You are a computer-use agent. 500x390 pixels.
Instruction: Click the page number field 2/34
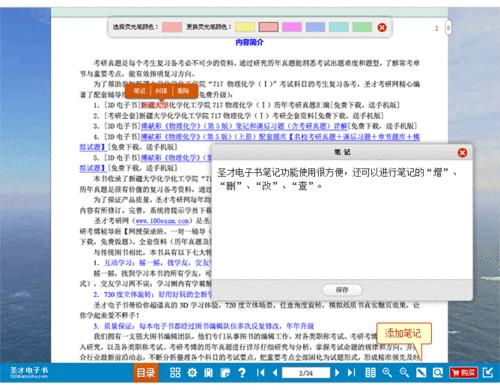click(306, 373)
